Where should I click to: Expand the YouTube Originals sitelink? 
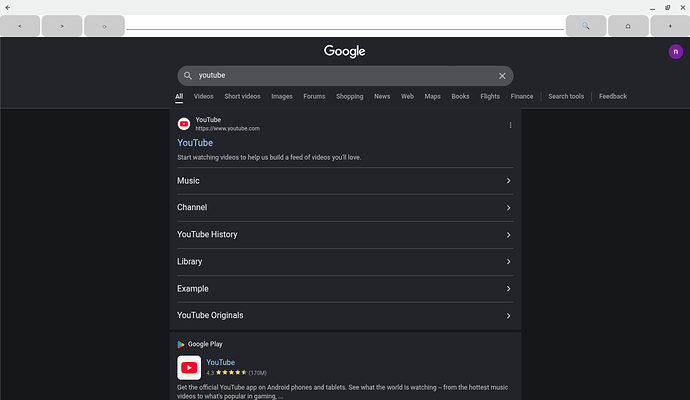tap(345, 316)
